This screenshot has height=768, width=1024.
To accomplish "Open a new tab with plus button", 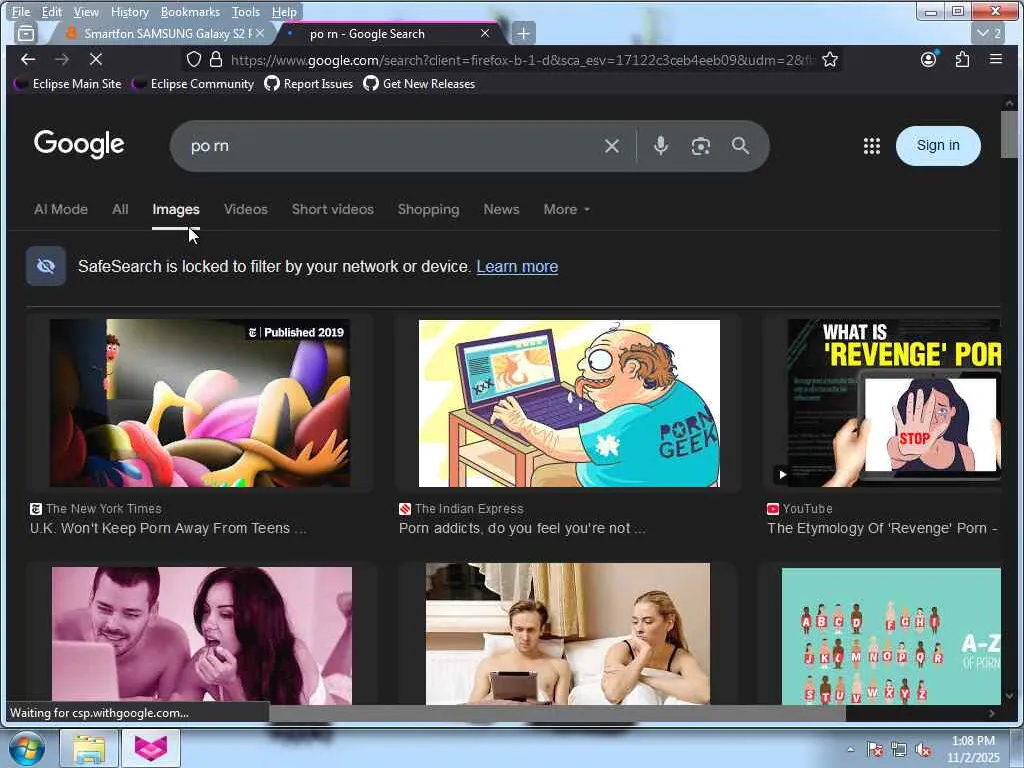I will 523,33.
